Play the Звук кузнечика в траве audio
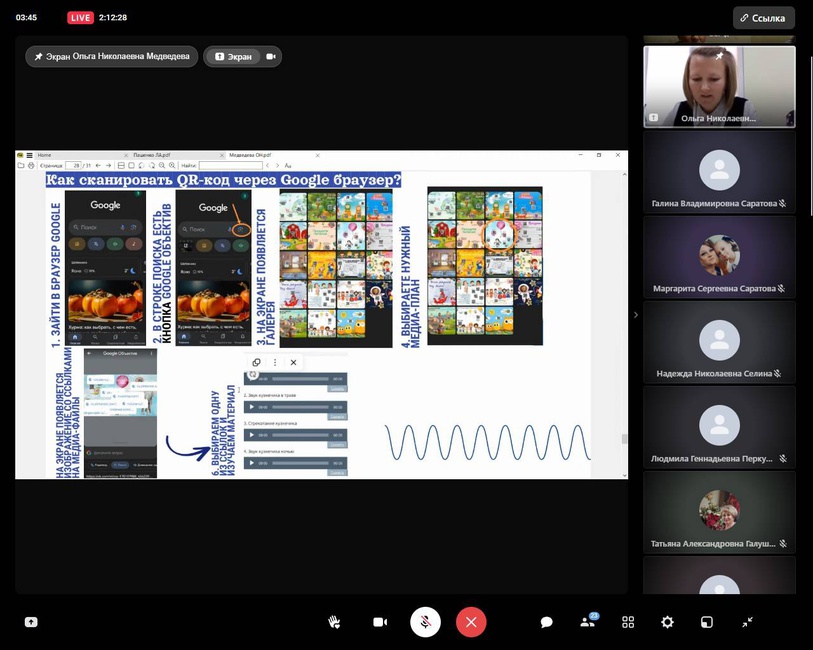The height and width of the screenshot is (650, 813). (252, 407)
